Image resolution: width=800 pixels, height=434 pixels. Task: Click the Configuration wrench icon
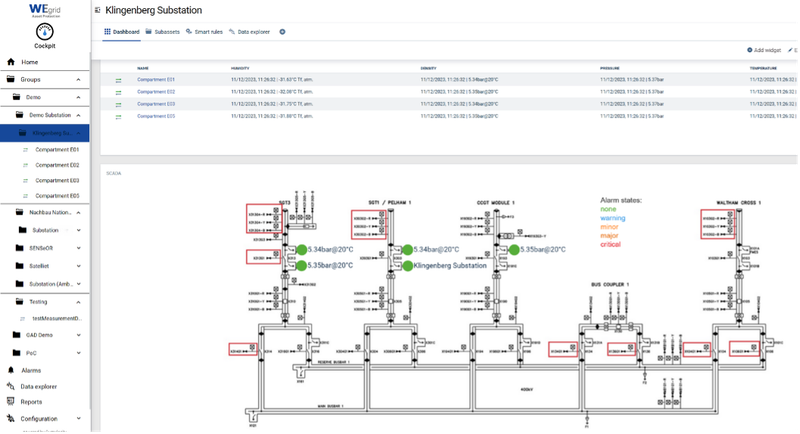[10, 418]
